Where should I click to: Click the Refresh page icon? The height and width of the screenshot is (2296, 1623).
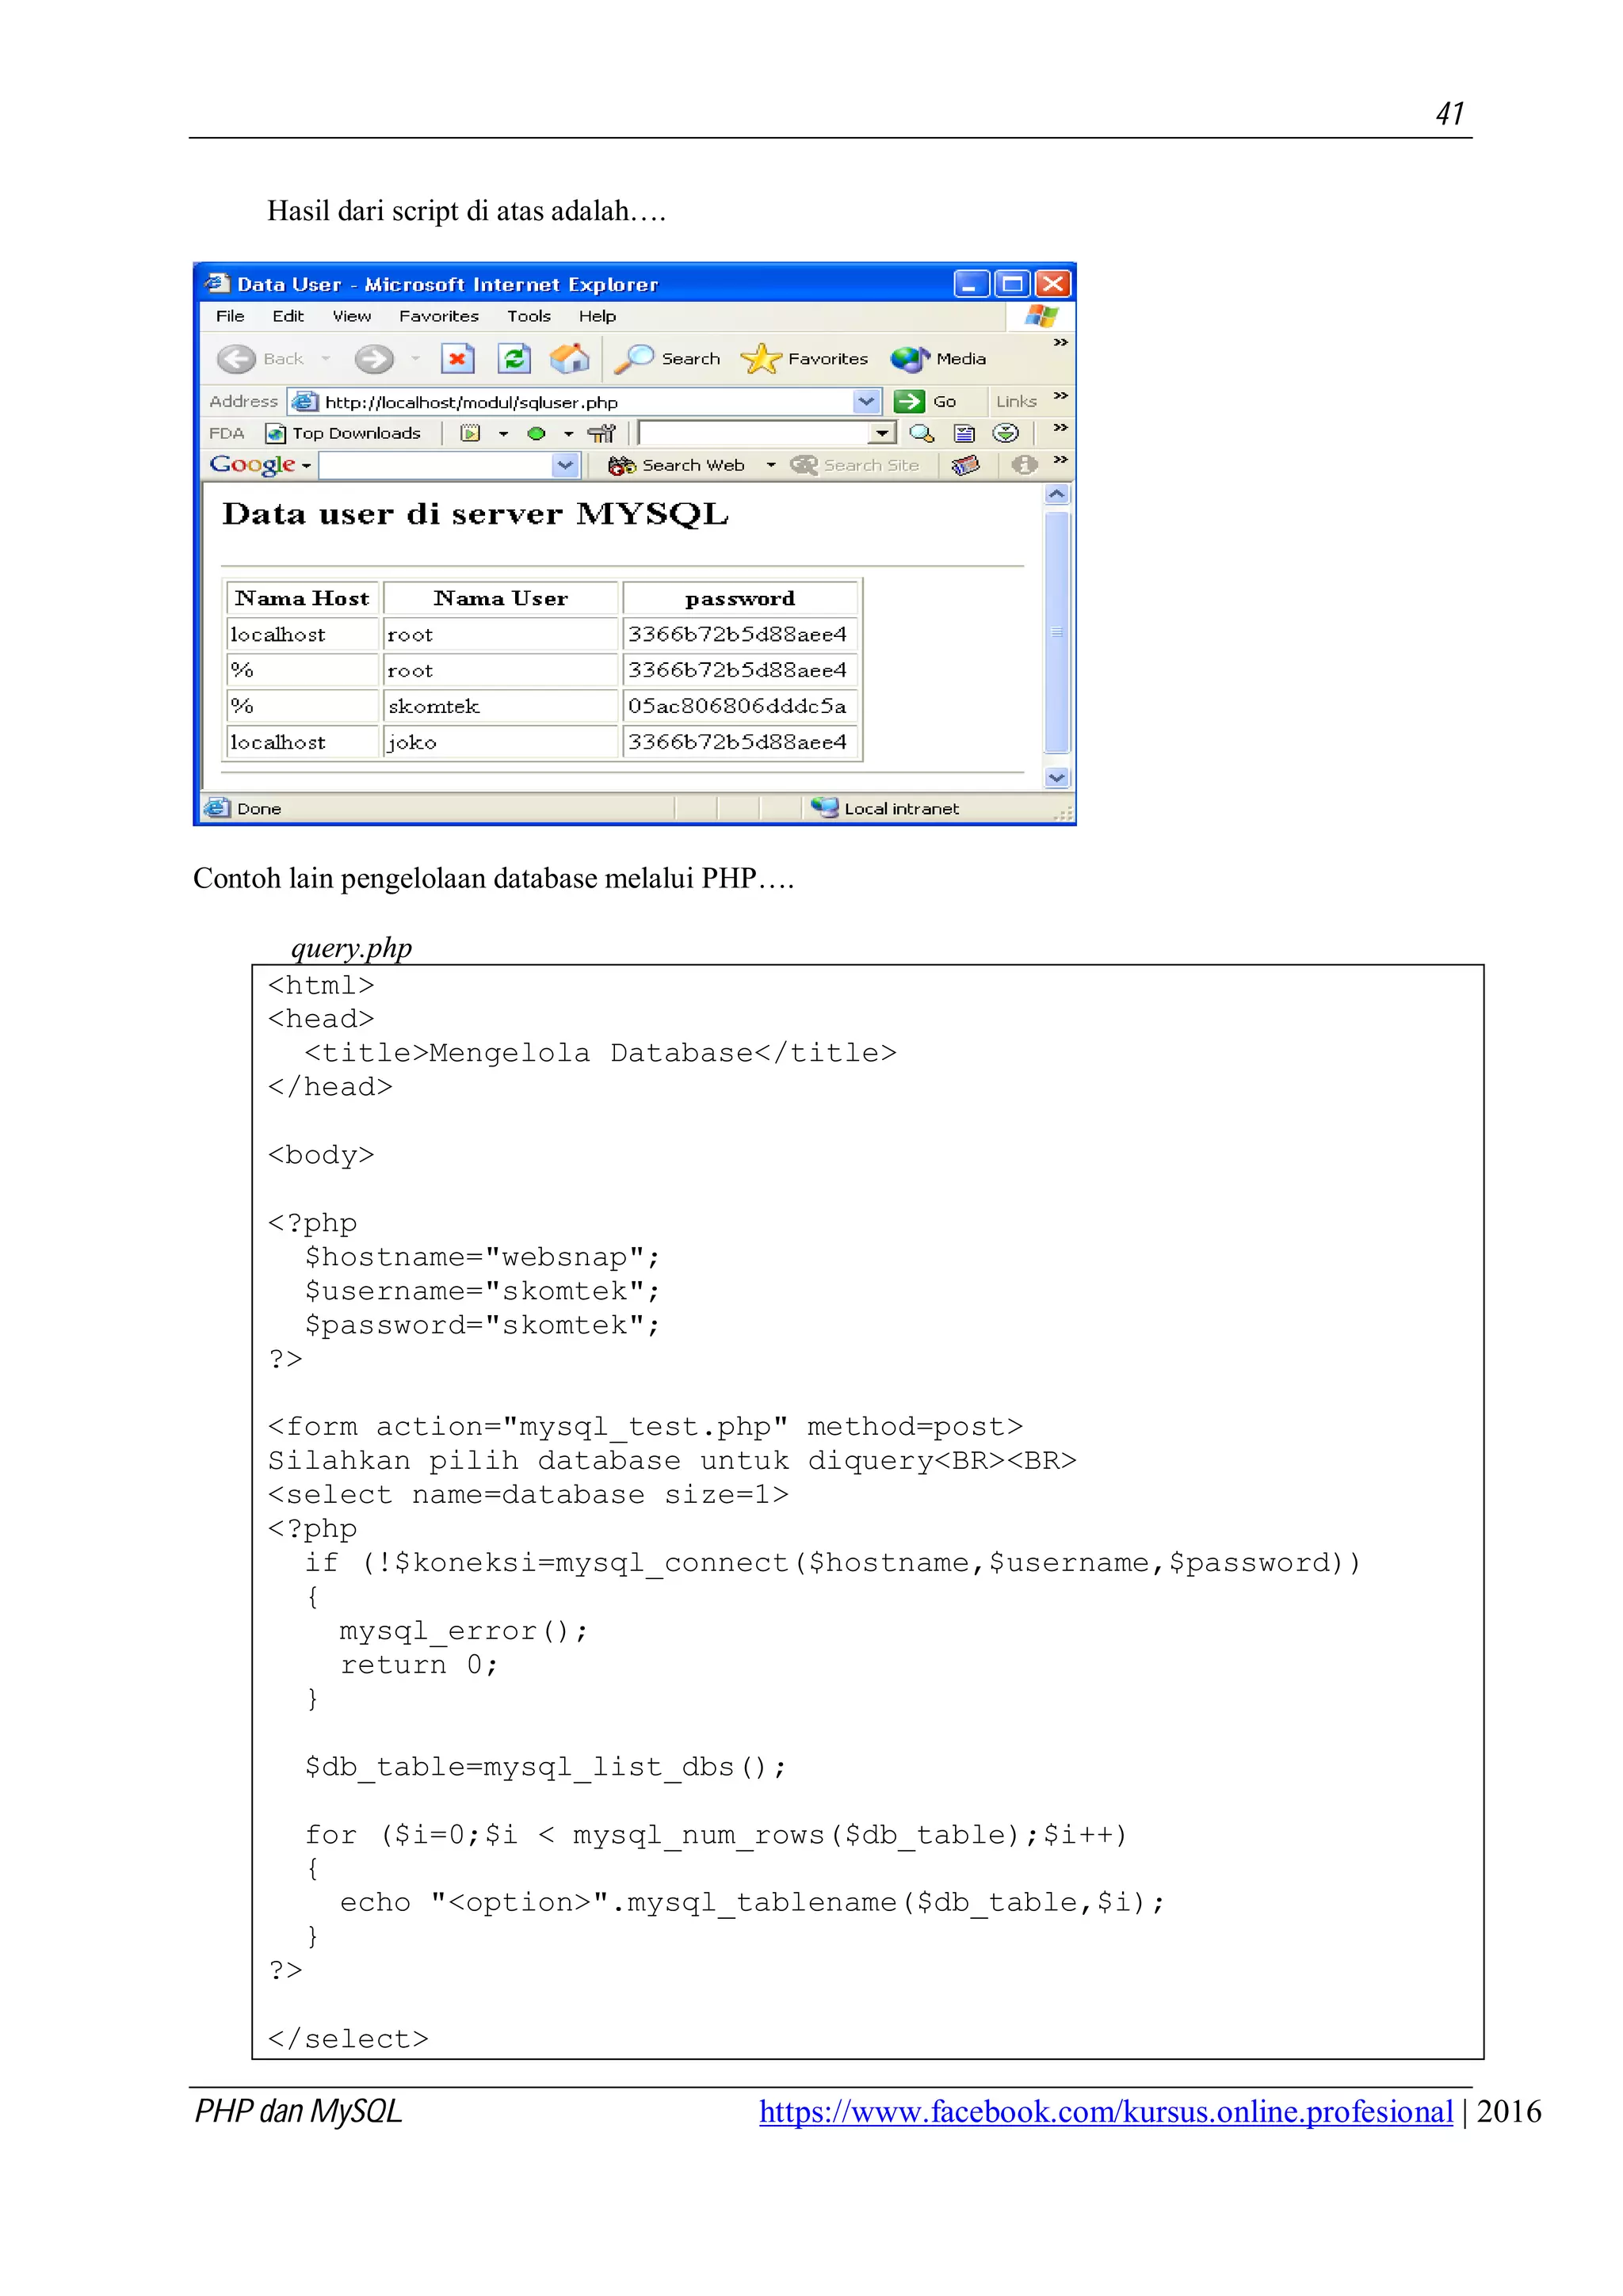(514, 359)
